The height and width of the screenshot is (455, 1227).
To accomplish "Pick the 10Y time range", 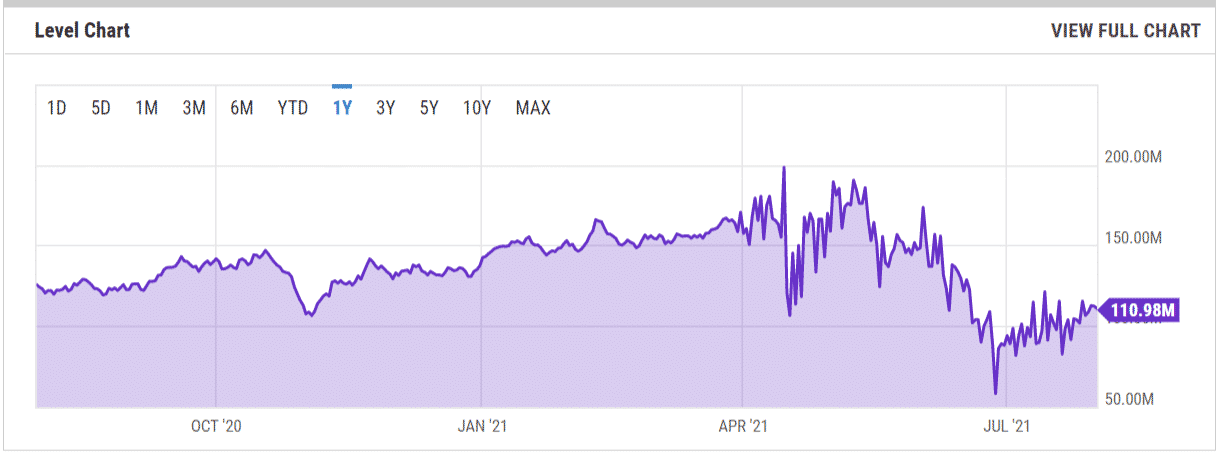I will pos(477,108).
